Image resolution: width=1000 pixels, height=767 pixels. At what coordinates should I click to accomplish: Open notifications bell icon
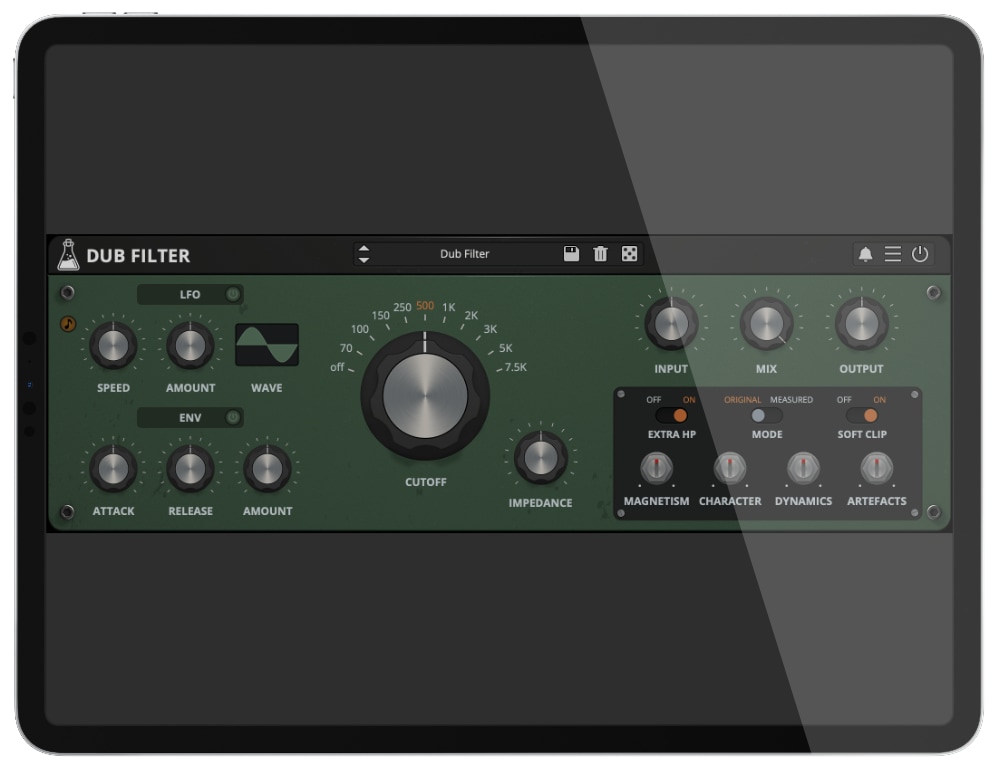(x=865, y=254)
